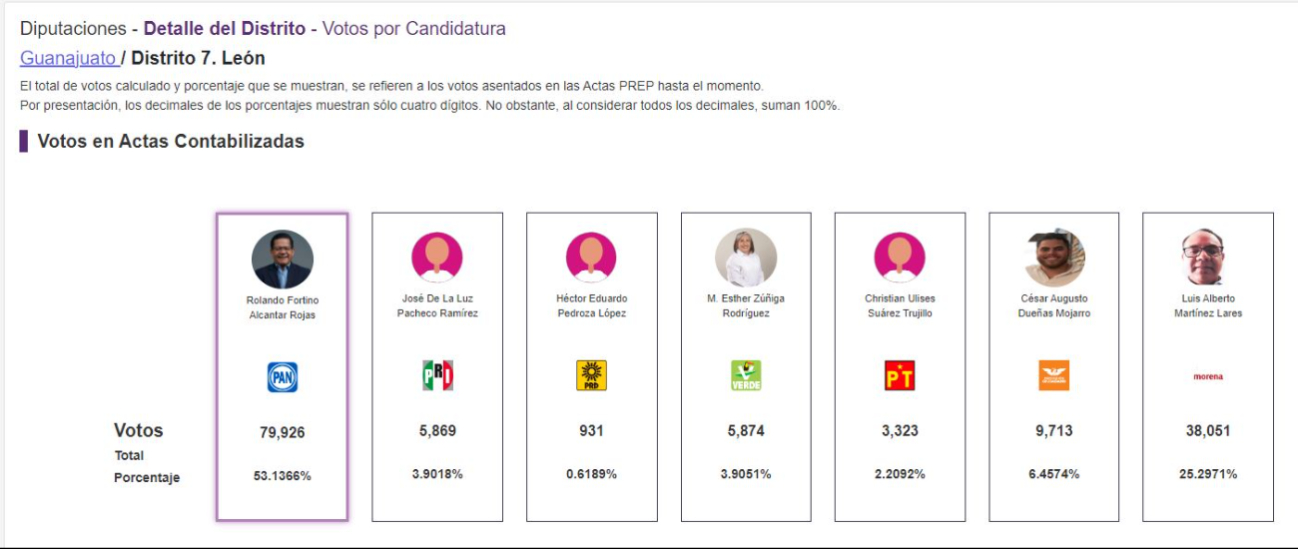Select the PRD party logo
Viewport: 1298px width, 549px height.
tap(591, 376)
